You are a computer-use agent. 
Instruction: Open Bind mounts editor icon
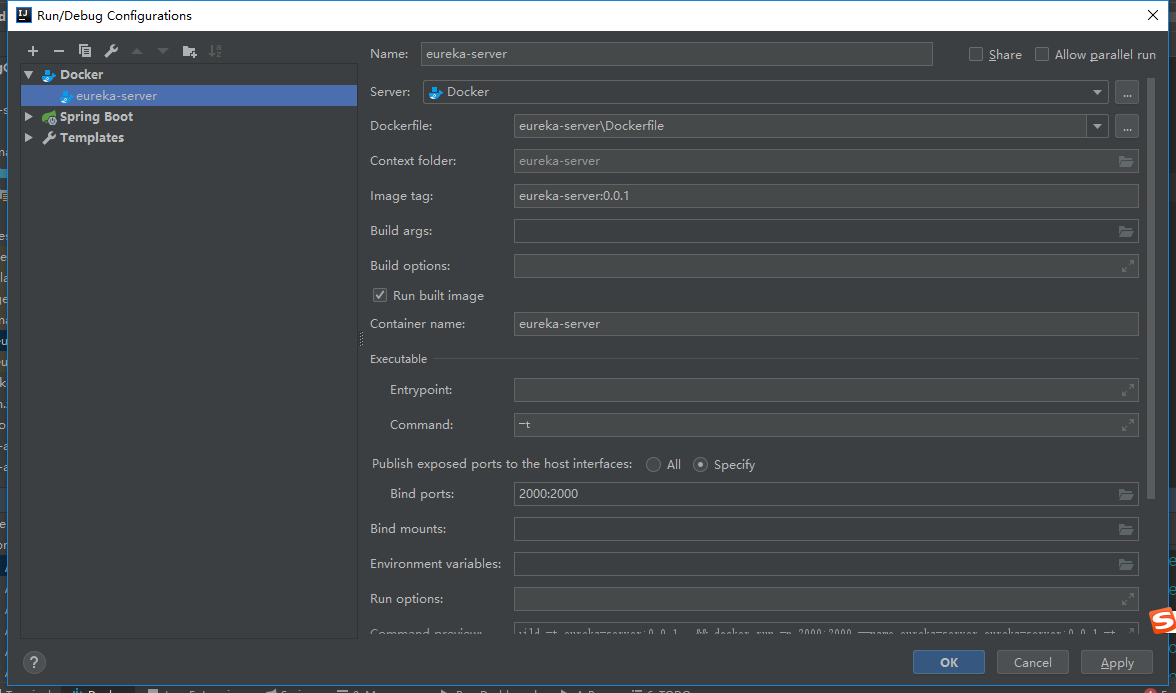(1126, 530)
